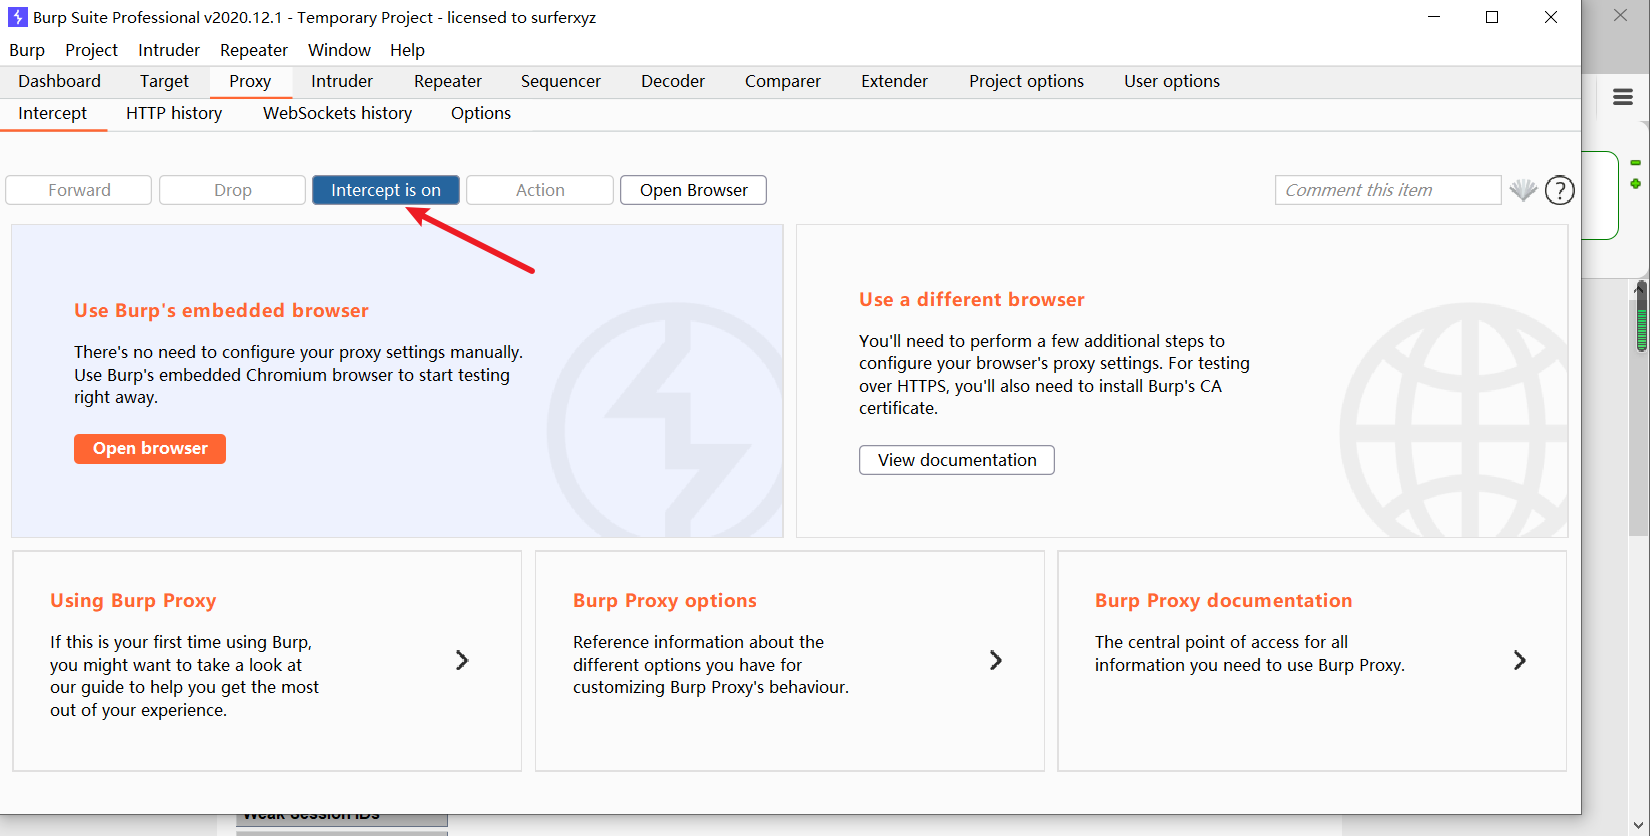Image resolution: width=1650 pixels, height=836 pixels.
Task: Open the Help menu
Action: coord(407,50)
